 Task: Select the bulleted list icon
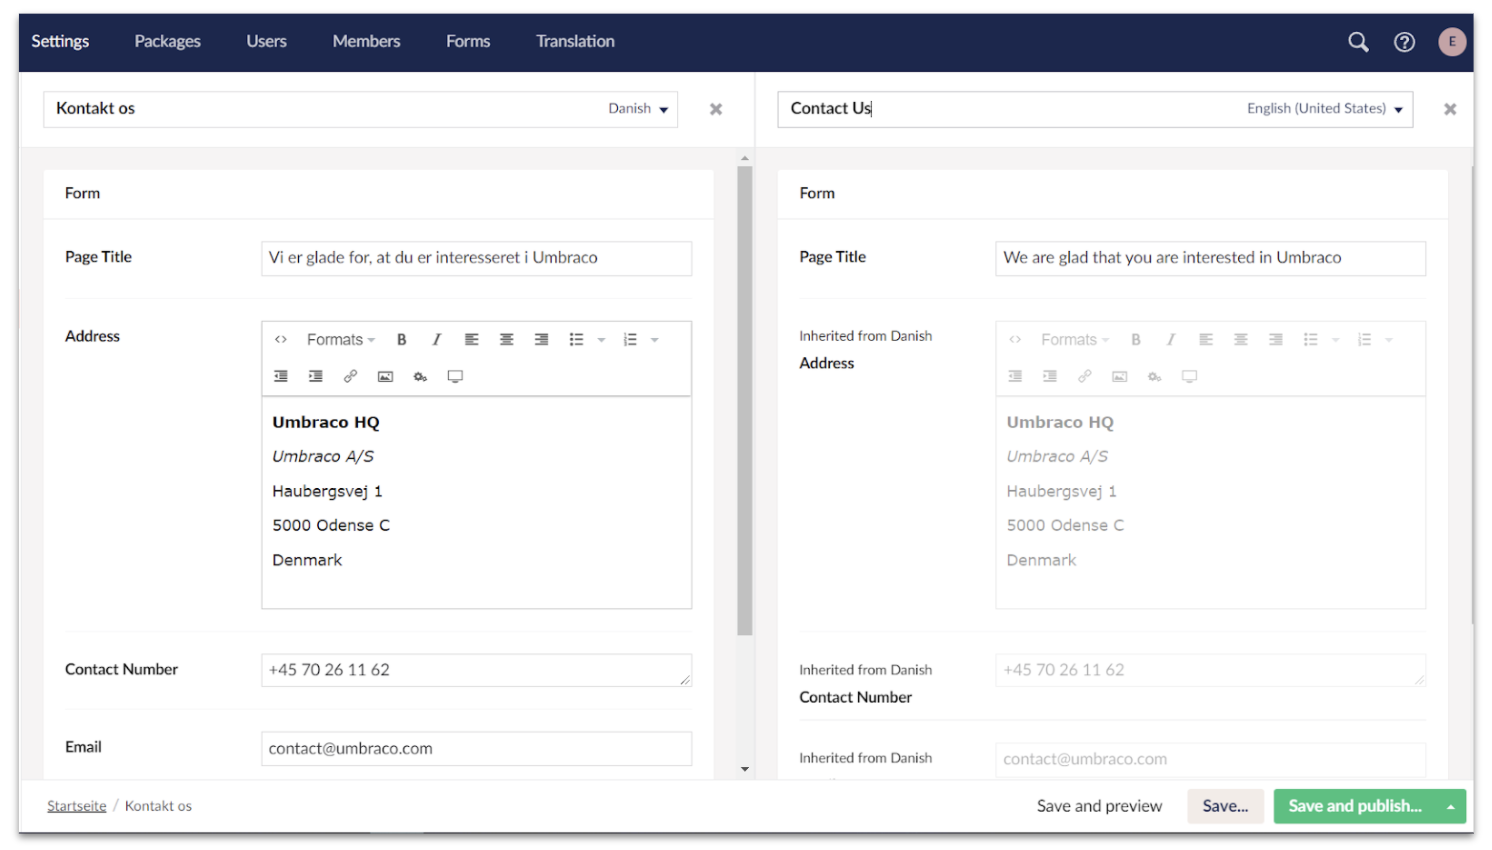click(576, 339)
